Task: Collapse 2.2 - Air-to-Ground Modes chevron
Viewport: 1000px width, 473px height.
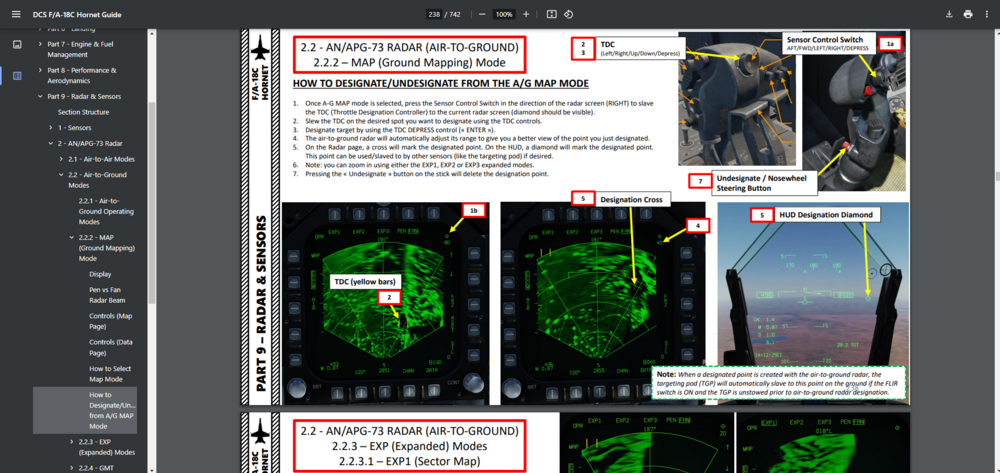Action: 61,175
